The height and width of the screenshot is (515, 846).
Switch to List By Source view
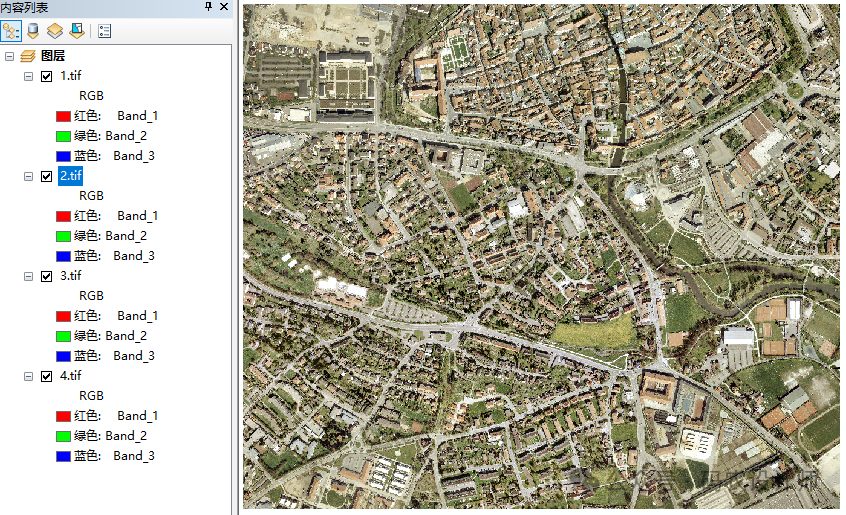click(x=33, y=30)
